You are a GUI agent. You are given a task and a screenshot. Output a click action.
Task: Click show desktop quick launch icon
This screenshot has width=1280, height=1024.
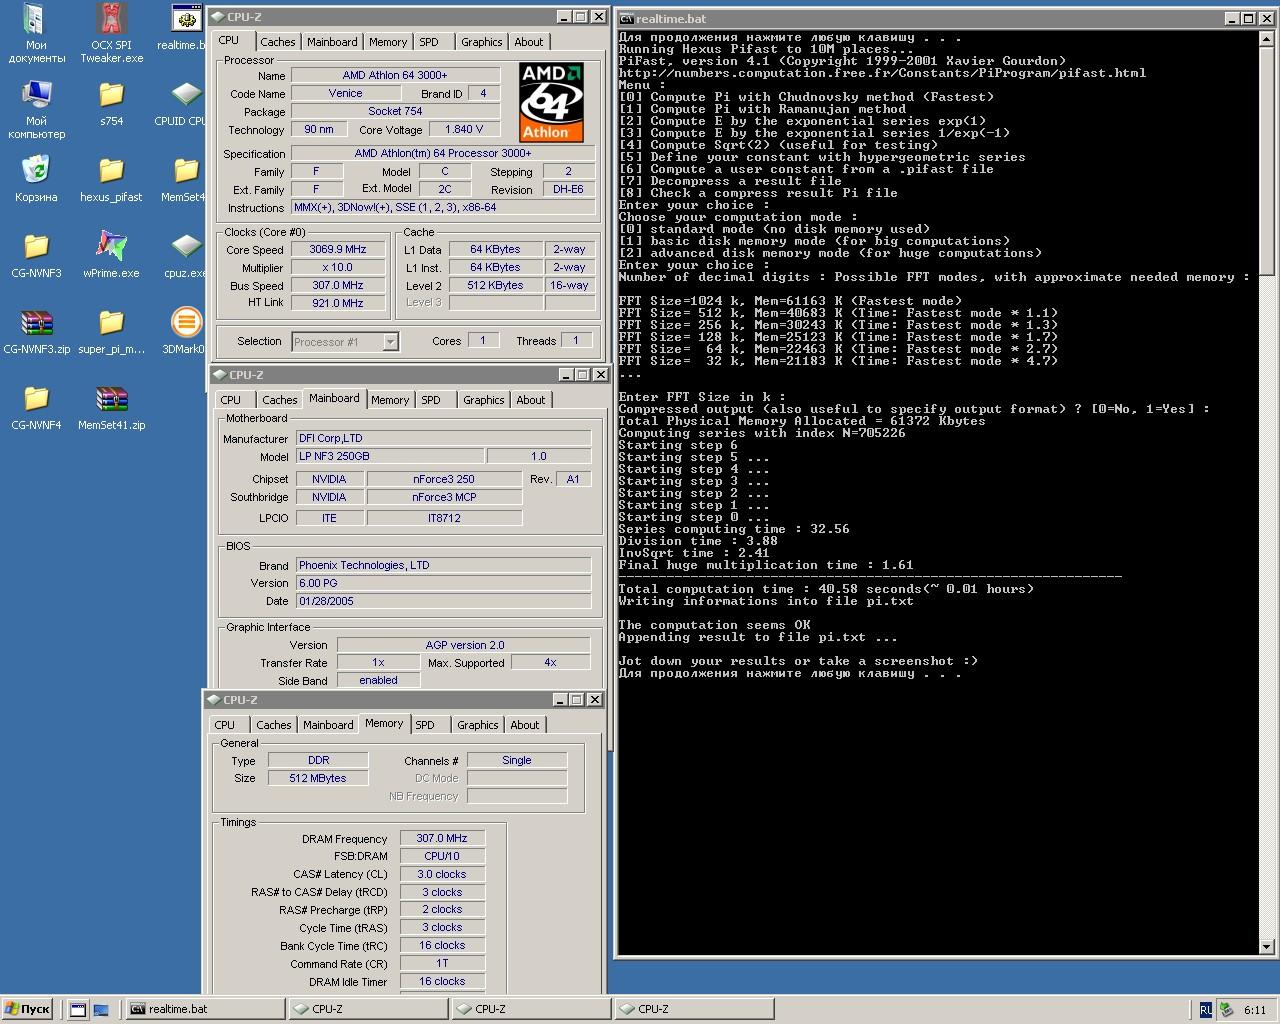tap(78, 1010)
